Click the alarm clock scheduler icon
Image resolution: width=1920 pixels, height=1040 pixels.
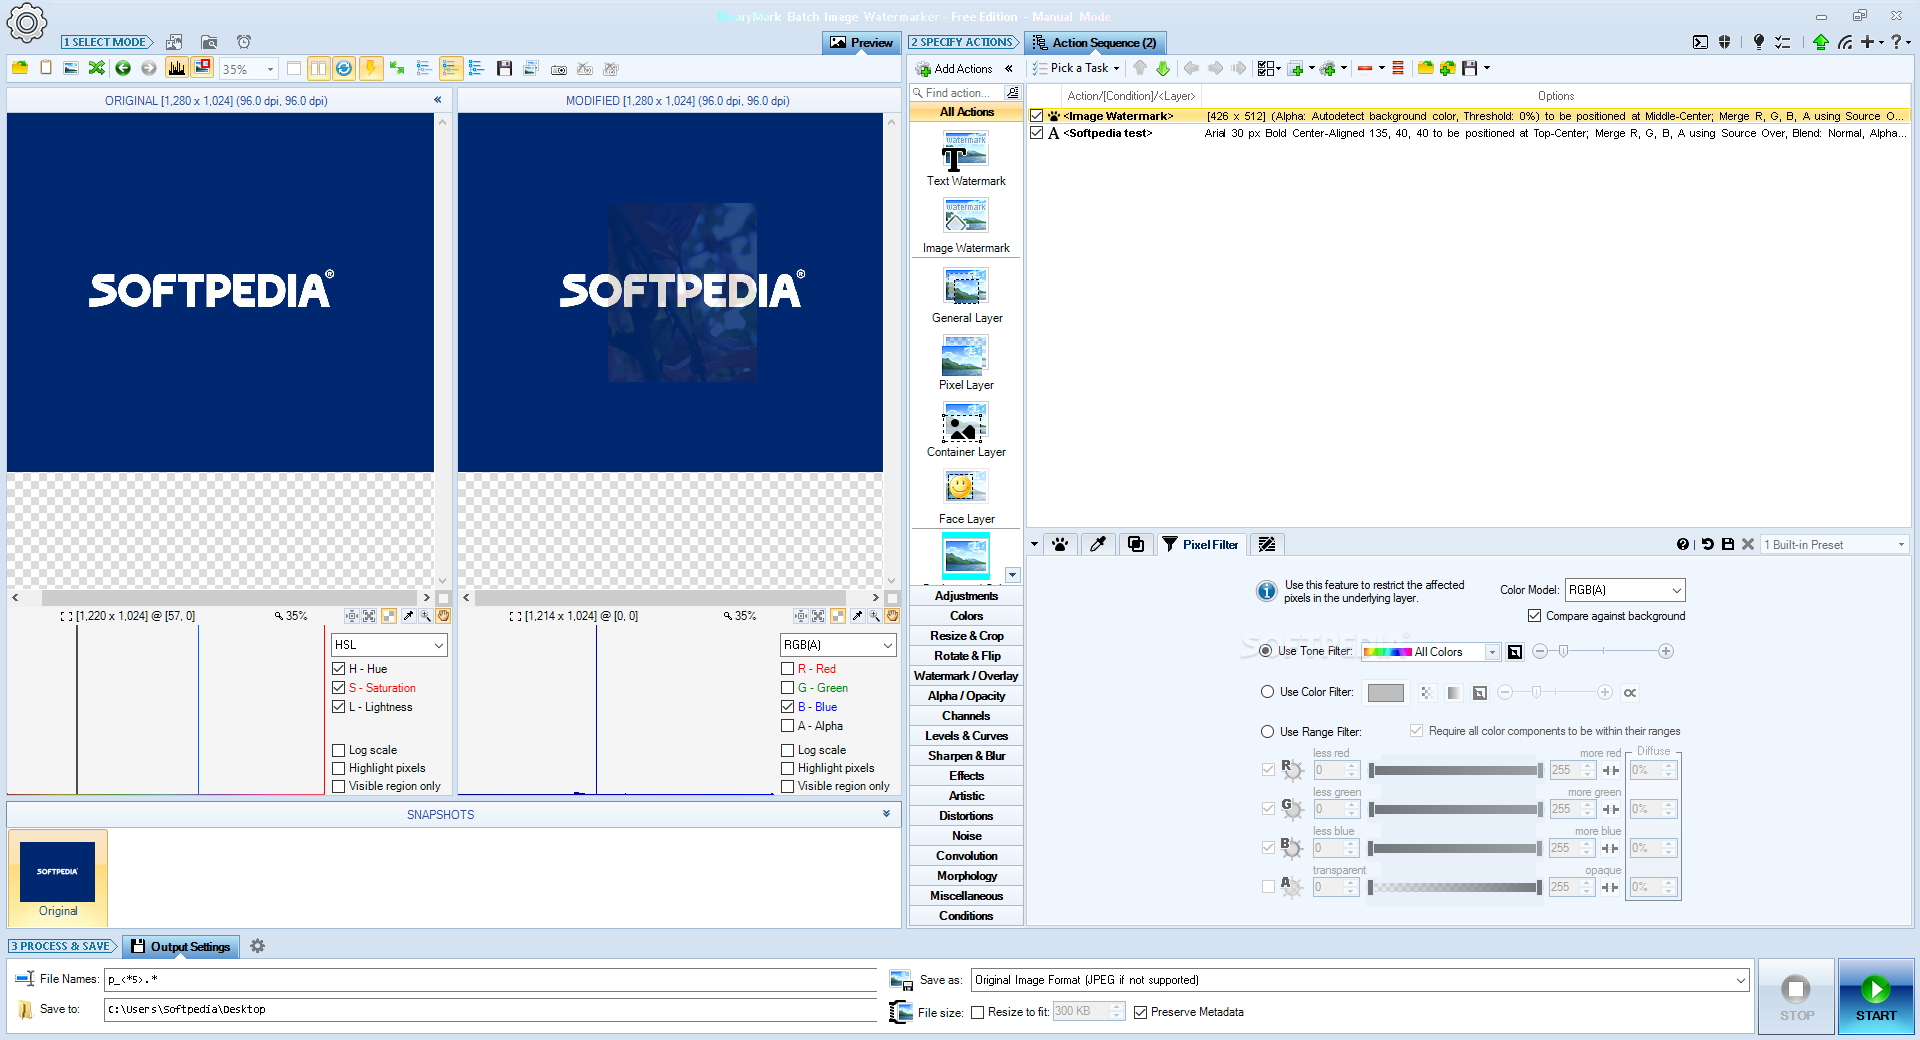coord(244,42)
